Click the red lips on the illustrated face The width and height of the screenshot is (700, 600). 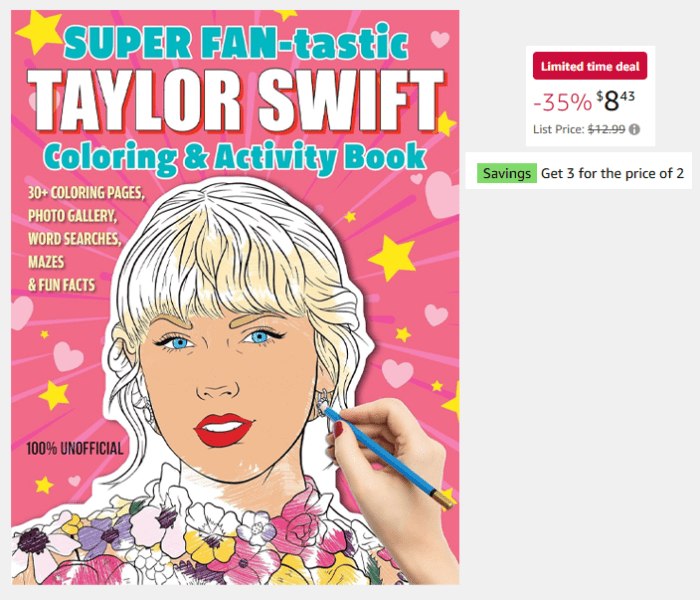[223, 429]
